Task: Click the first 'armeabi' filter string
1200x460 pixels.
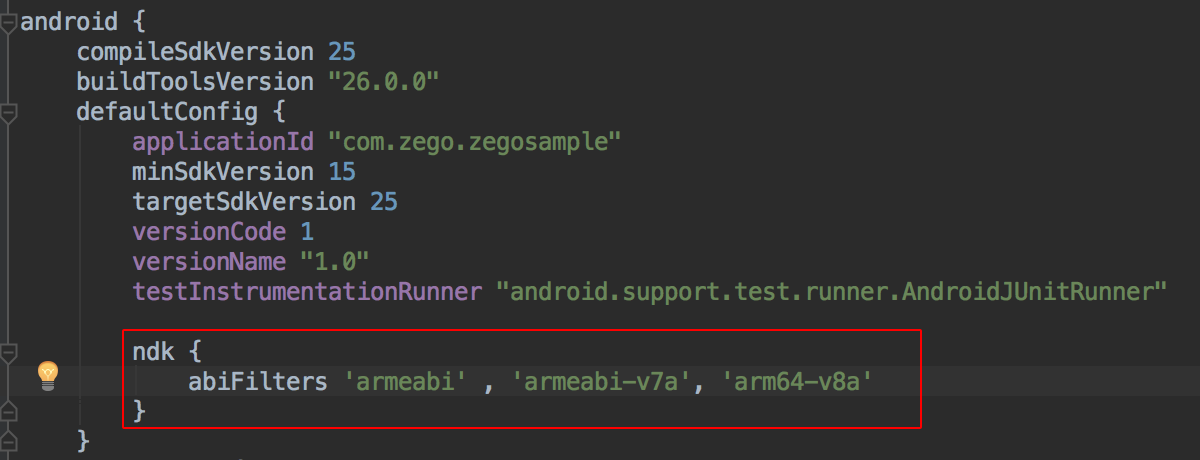Action: coord(406,382)
